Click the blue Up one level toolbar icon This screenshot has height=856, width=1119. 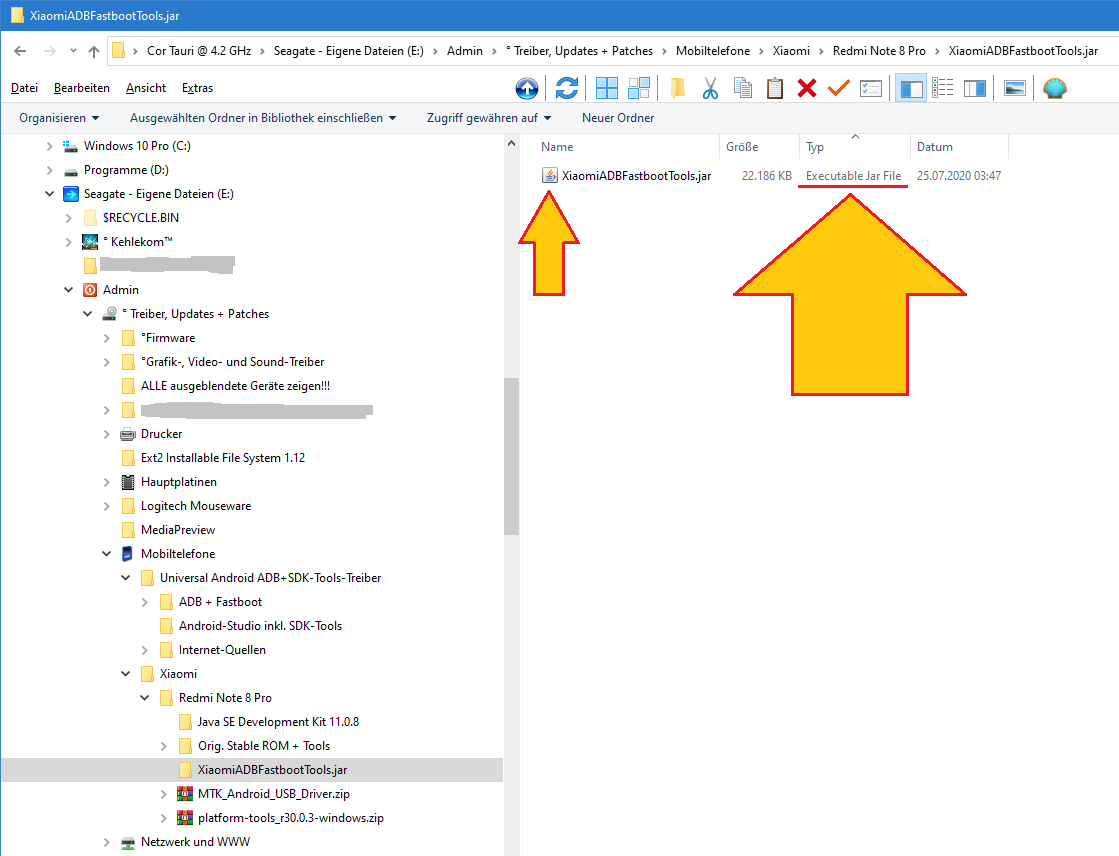point(527,89)
